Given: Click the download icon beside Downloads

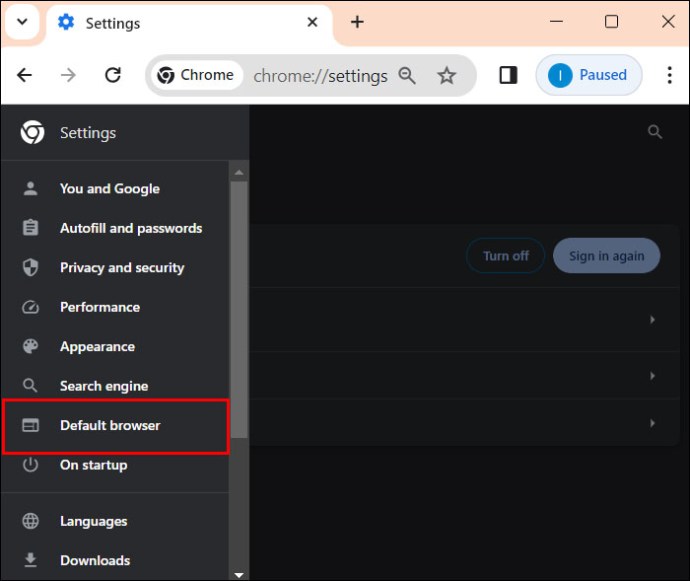Looking at the screenshot, I should [x=30, y=560].
